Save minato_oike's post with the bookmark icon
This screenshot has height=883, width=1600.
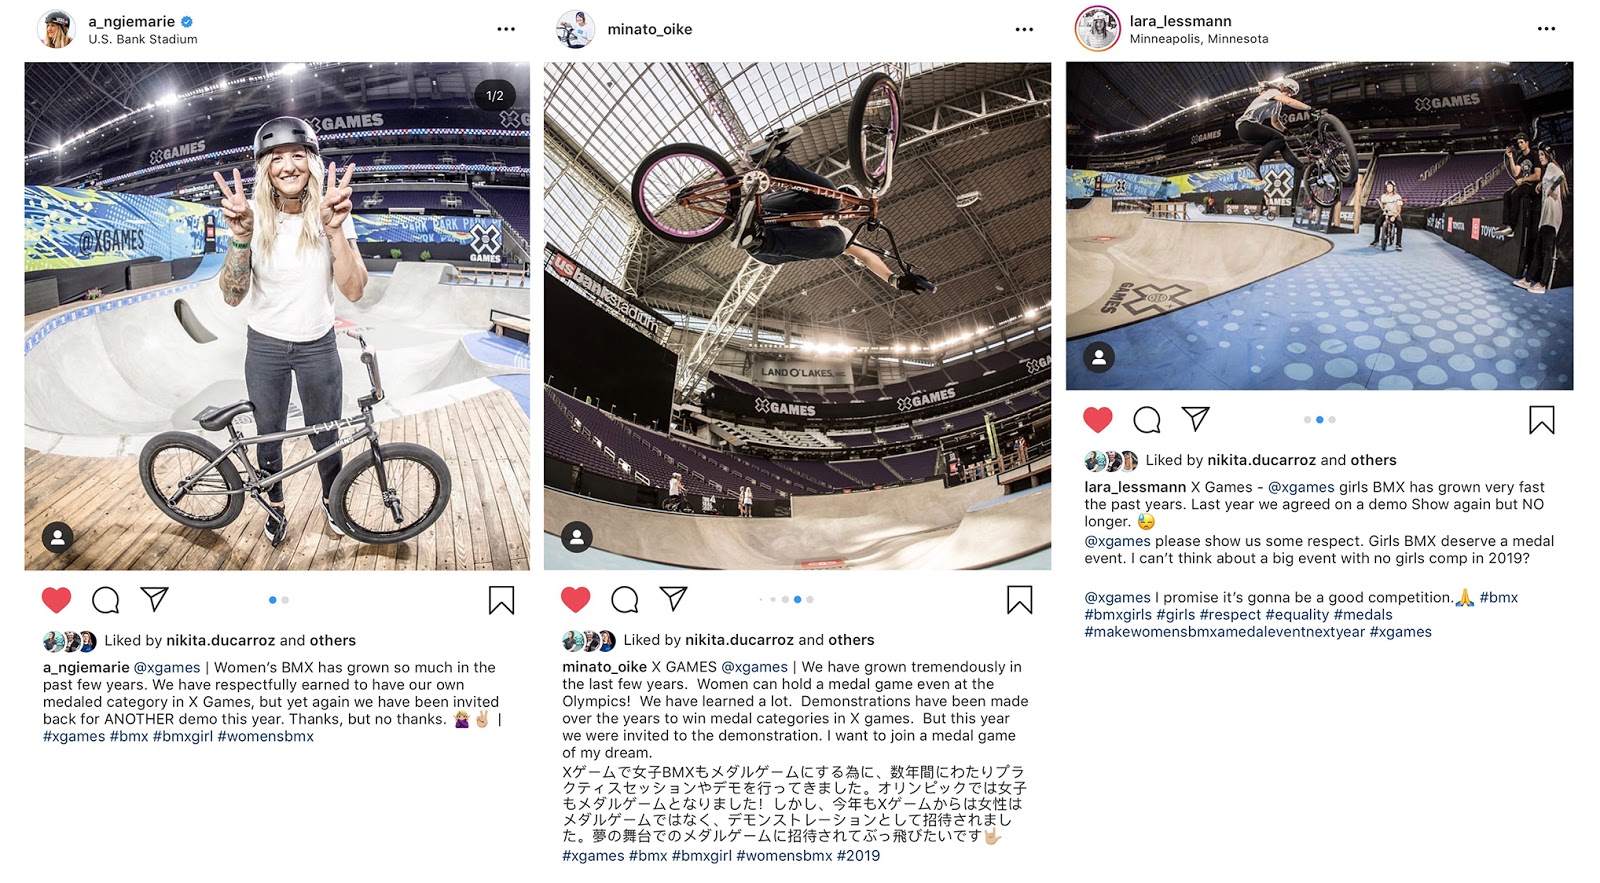(1020, 600)
